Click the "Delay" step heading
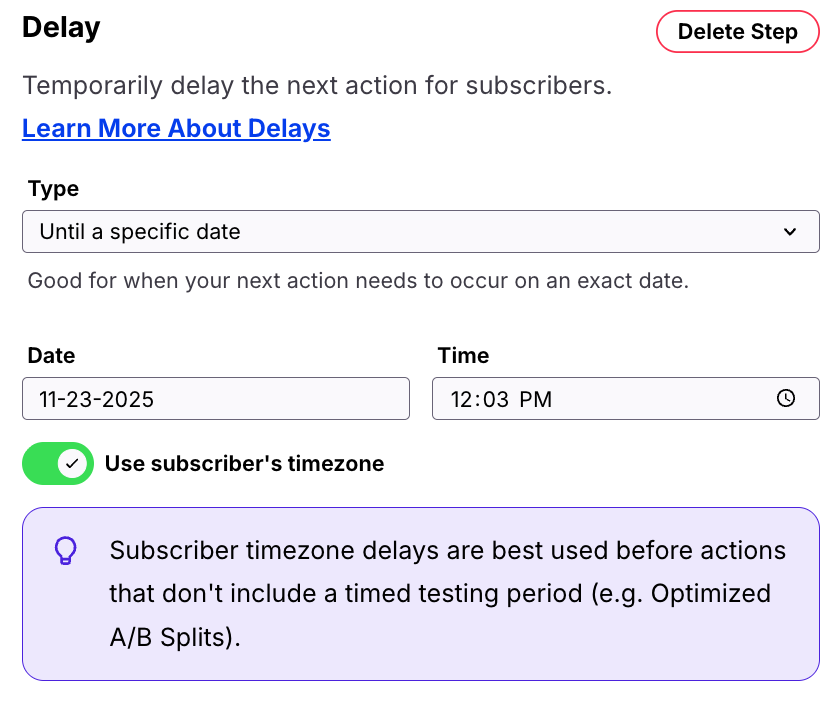836x710 pixels. point(60,28)
